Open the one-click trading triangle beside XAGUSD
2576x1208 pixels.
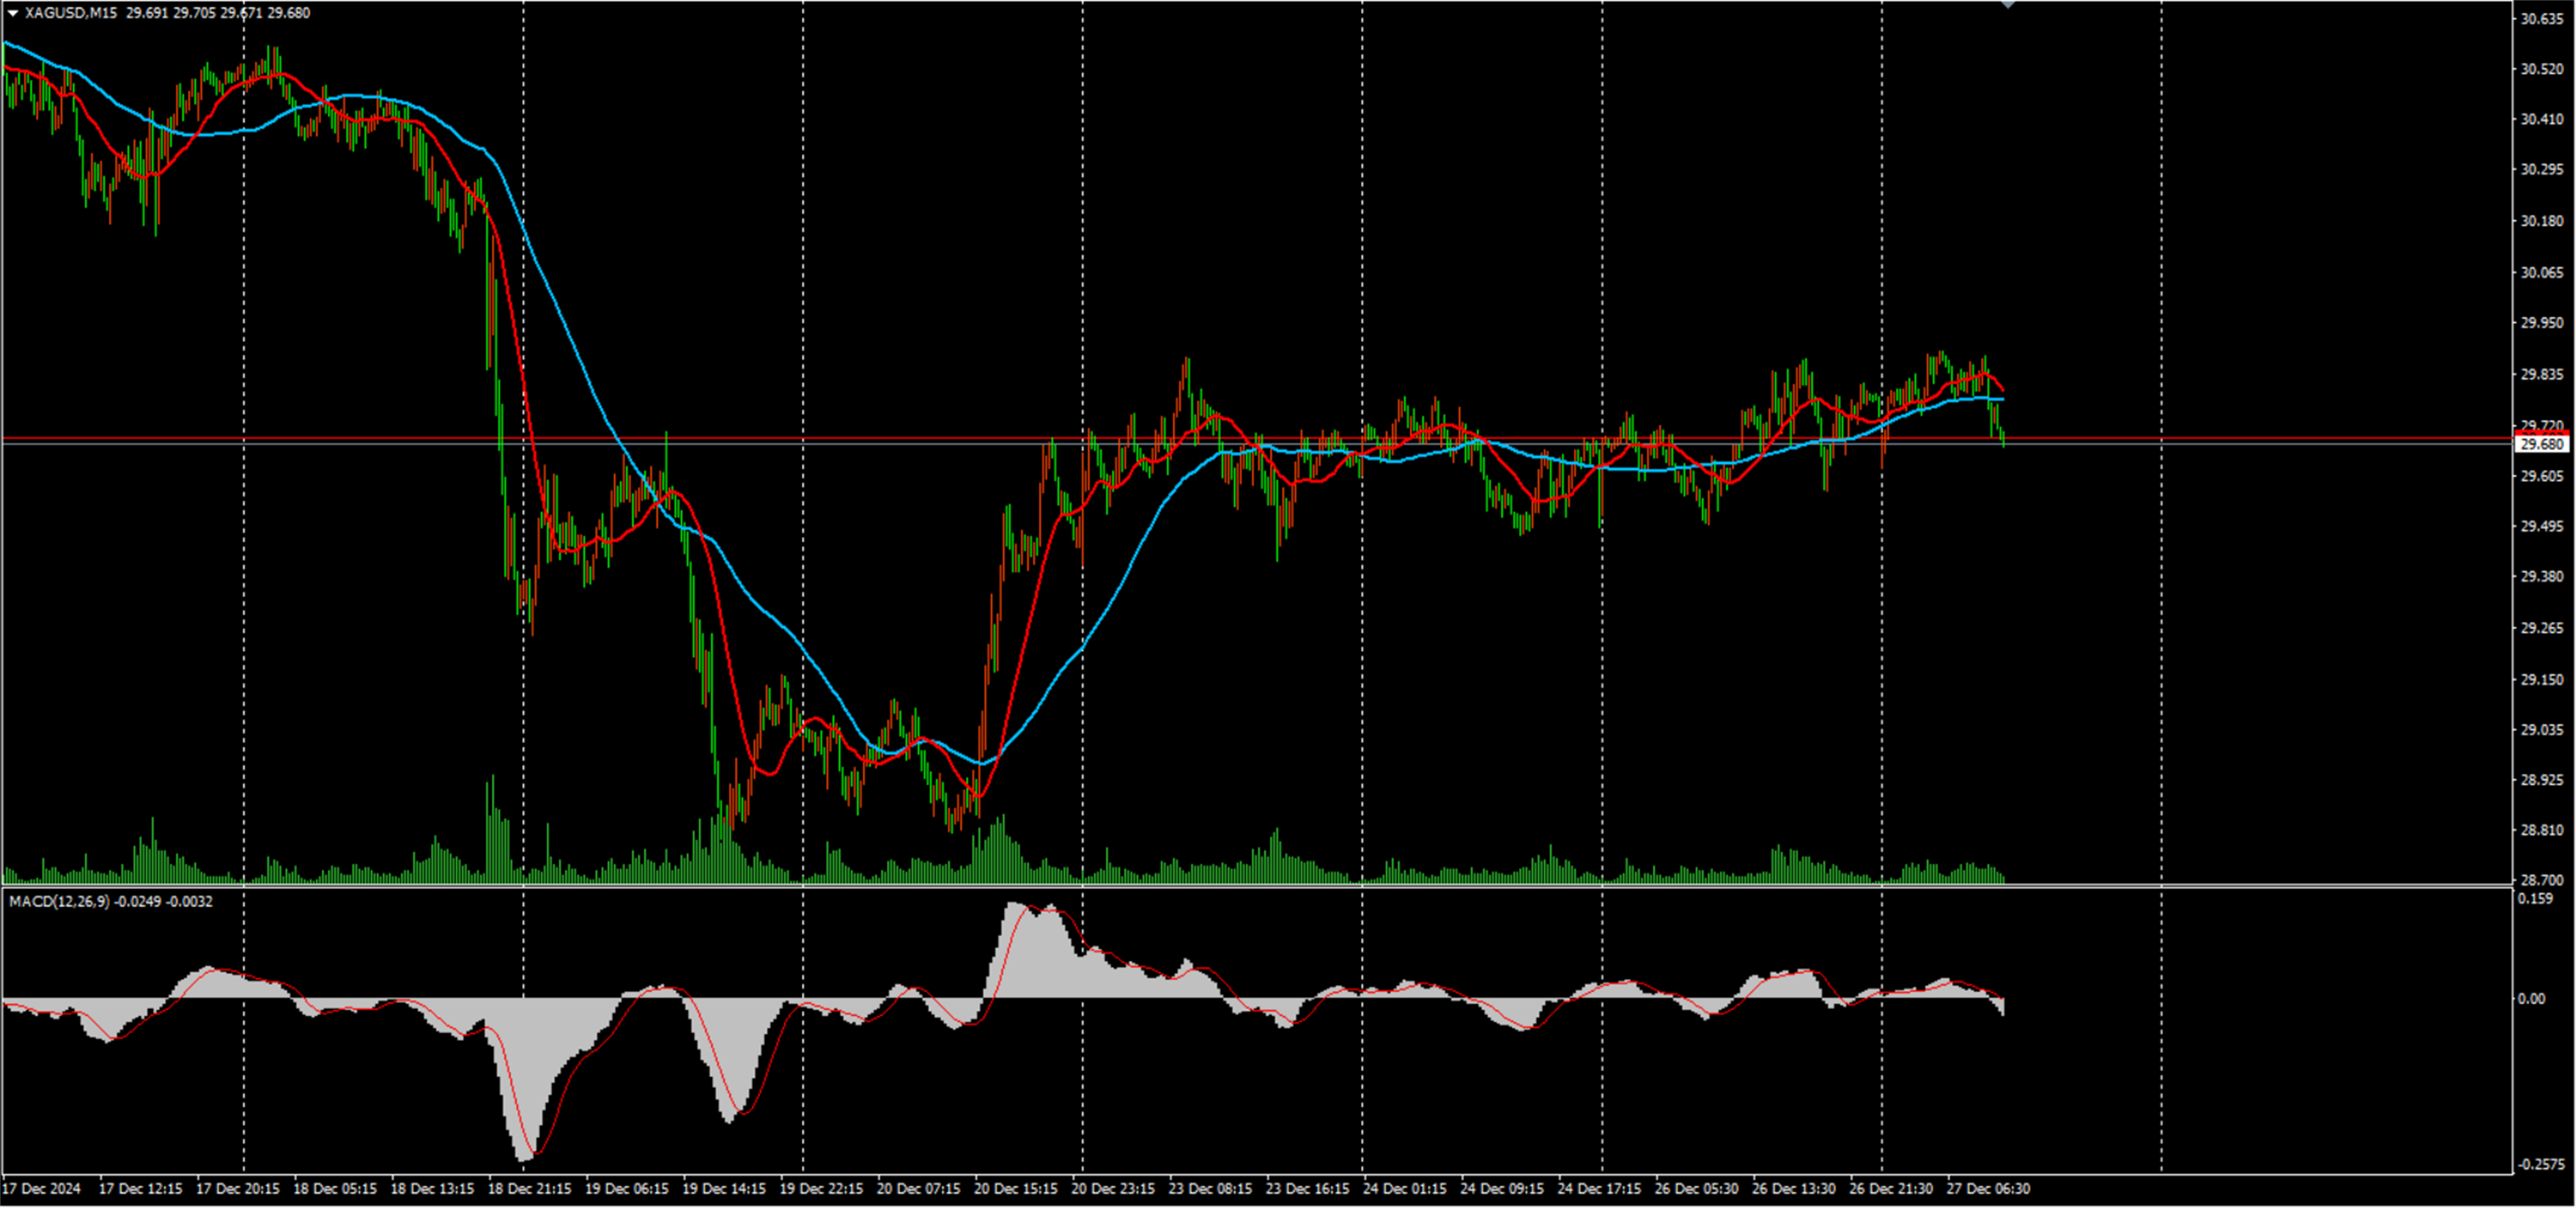point(13,13)
